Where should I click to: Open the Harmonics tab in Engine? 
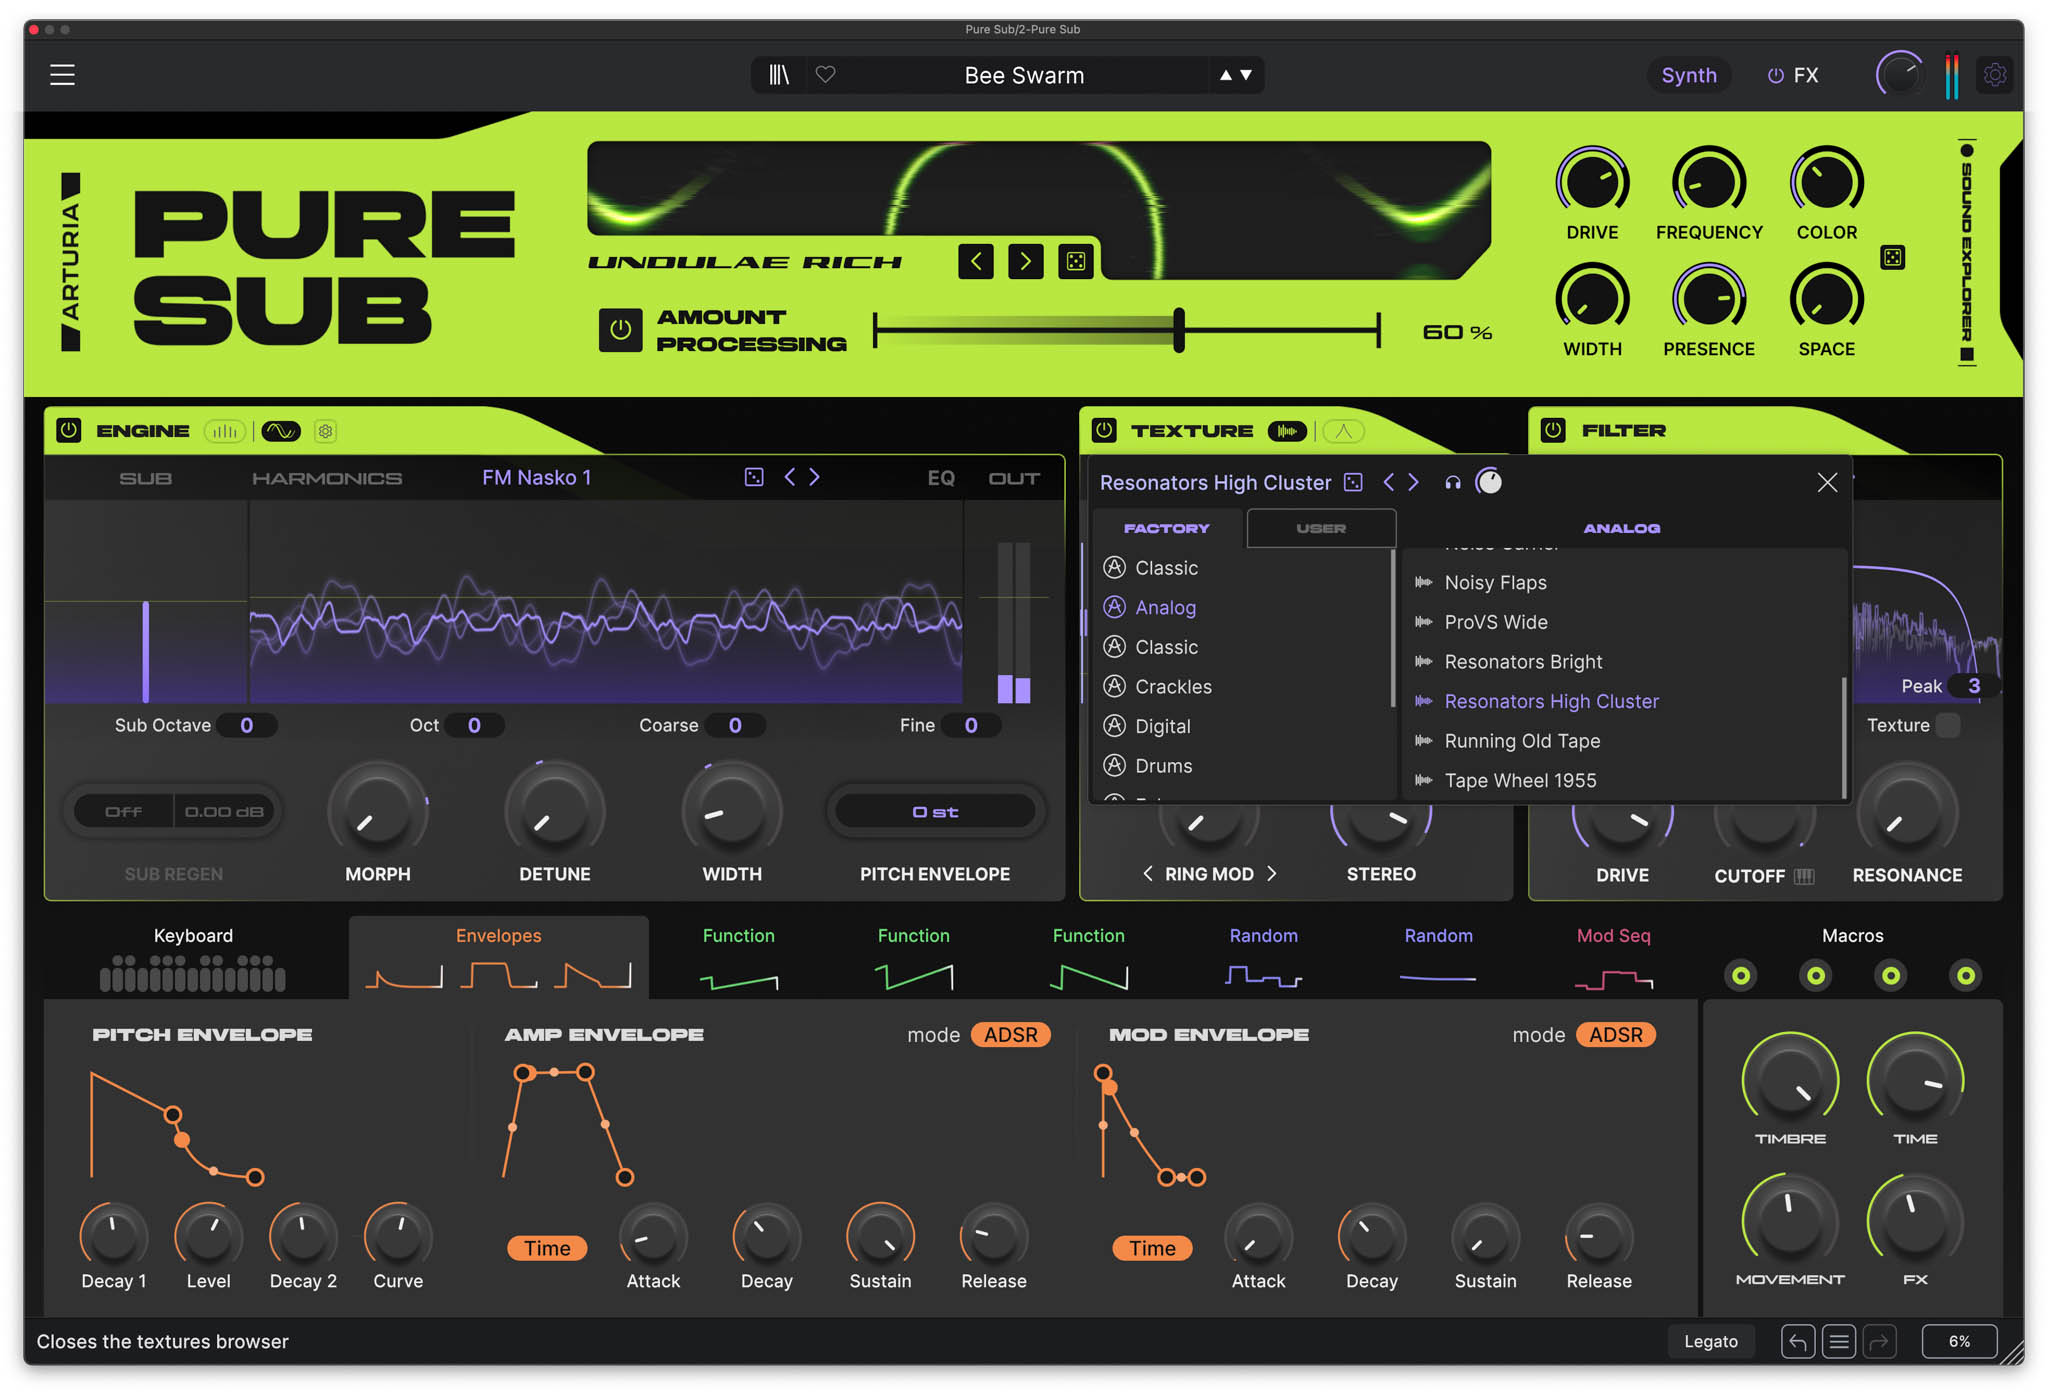pyautogui.click(x=327, y=478)
